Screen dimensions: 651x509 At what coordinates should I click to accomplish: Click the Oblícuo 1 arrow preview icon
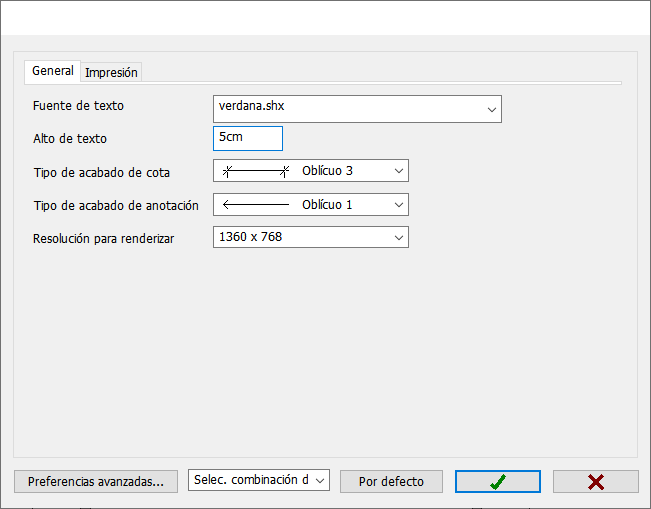pyautogui.click(x=256, y=205)
